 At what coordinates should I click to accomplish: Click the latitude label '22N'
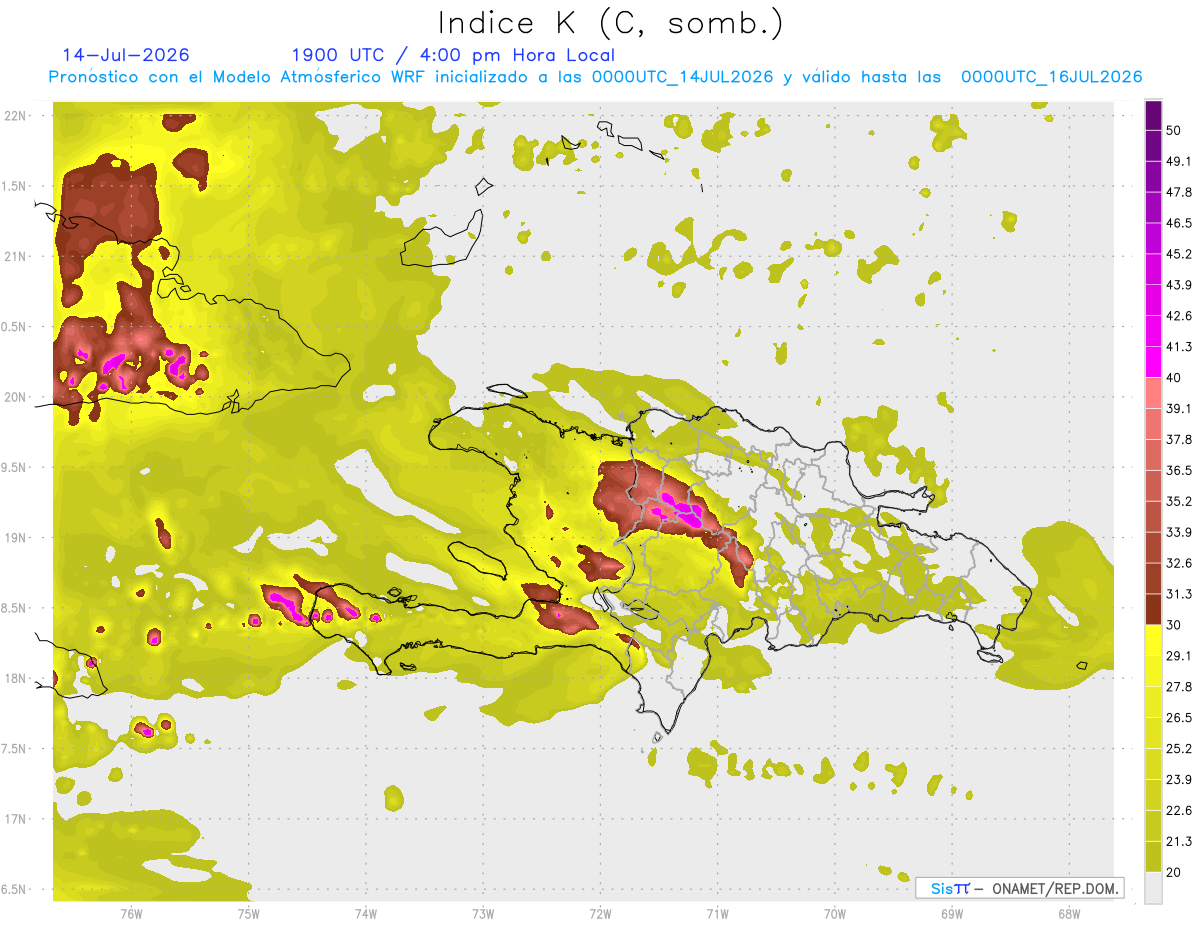point(15,116)
